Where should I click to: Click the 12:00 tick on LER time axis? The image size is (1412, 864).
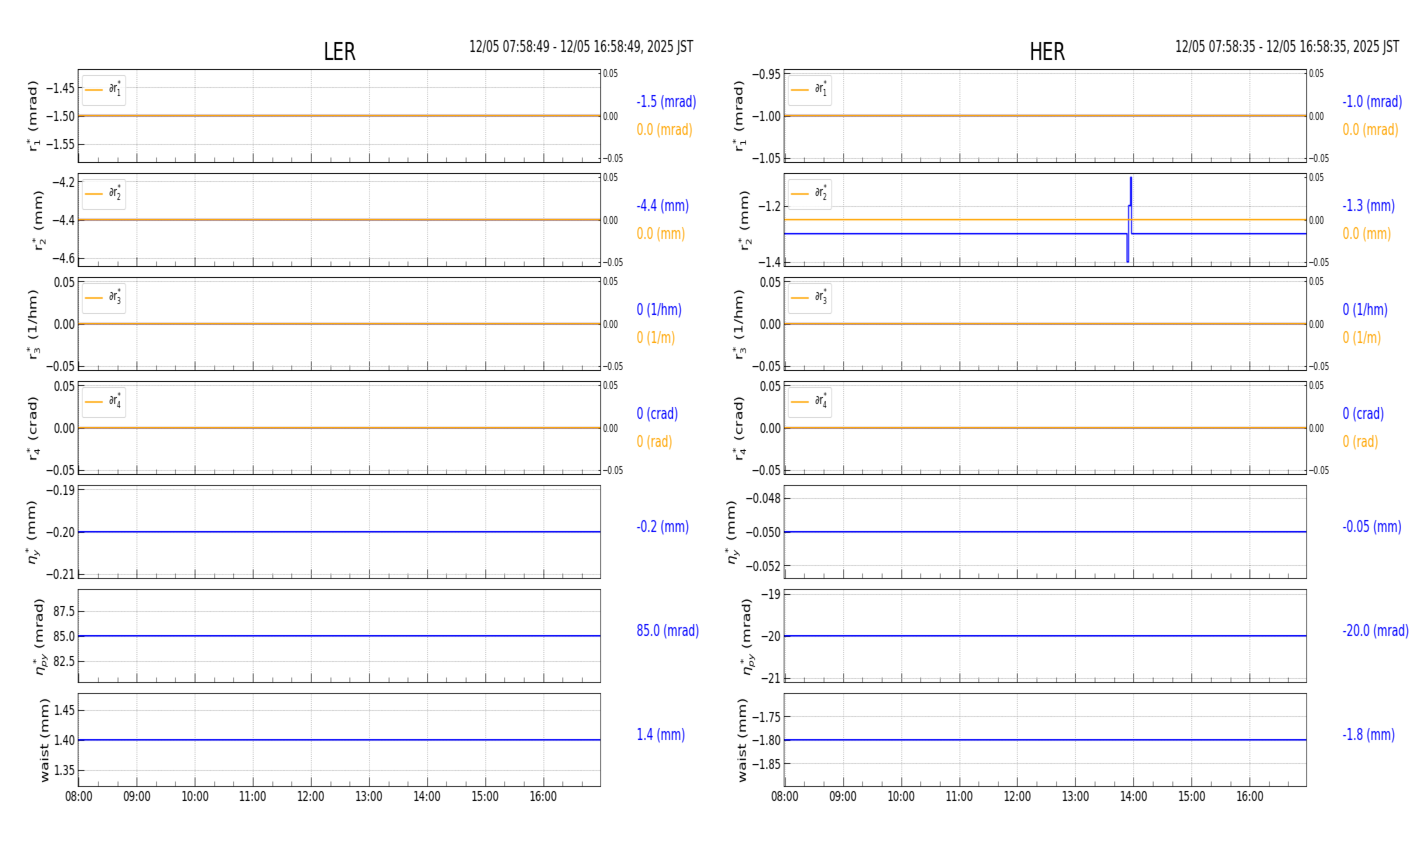311,797
